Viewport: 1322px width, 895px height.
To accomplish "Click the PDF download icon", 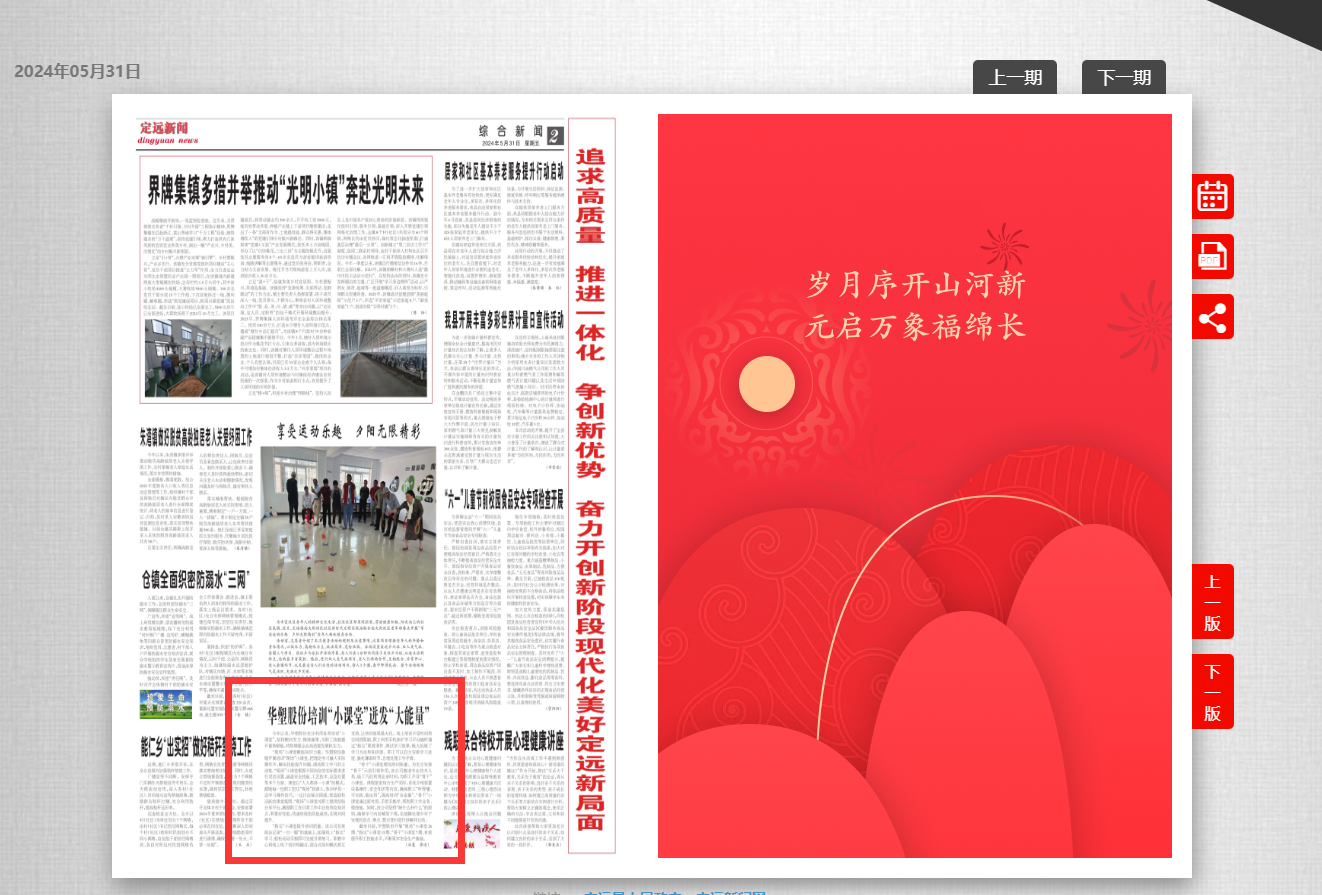I will (x=1212, y=256).
